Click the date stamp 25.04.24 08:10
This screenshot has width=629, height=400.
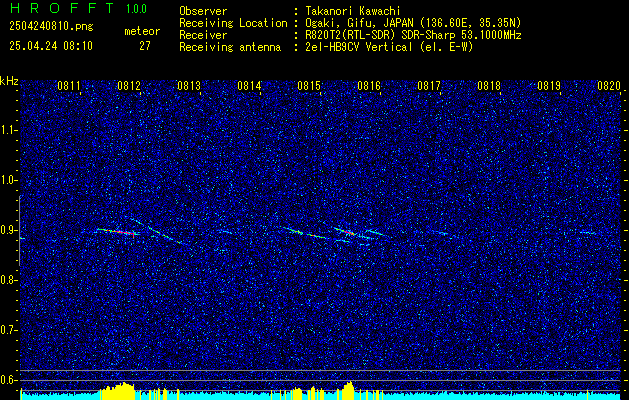(x=51, y=46)
